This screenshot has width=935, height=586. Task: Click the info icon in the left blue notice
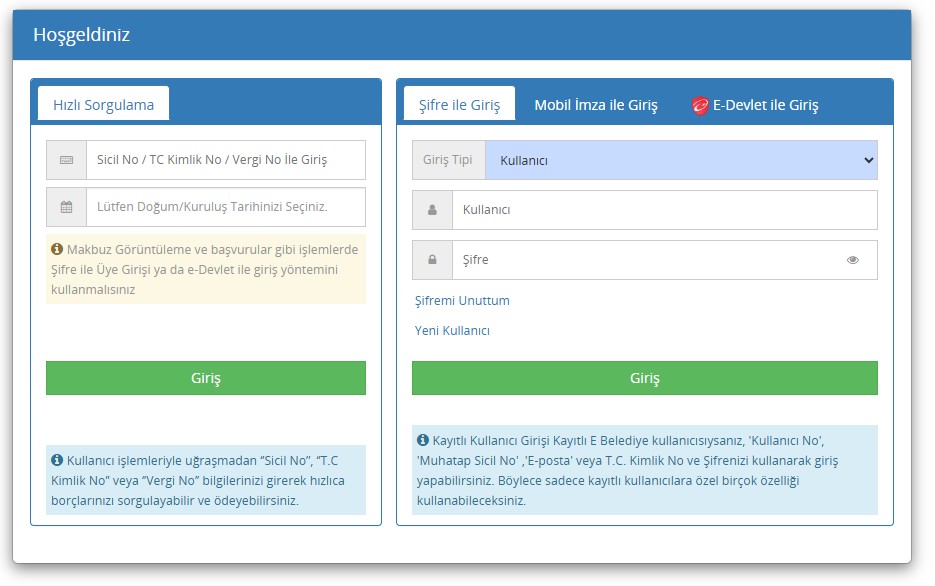click(x=57, y=460)
